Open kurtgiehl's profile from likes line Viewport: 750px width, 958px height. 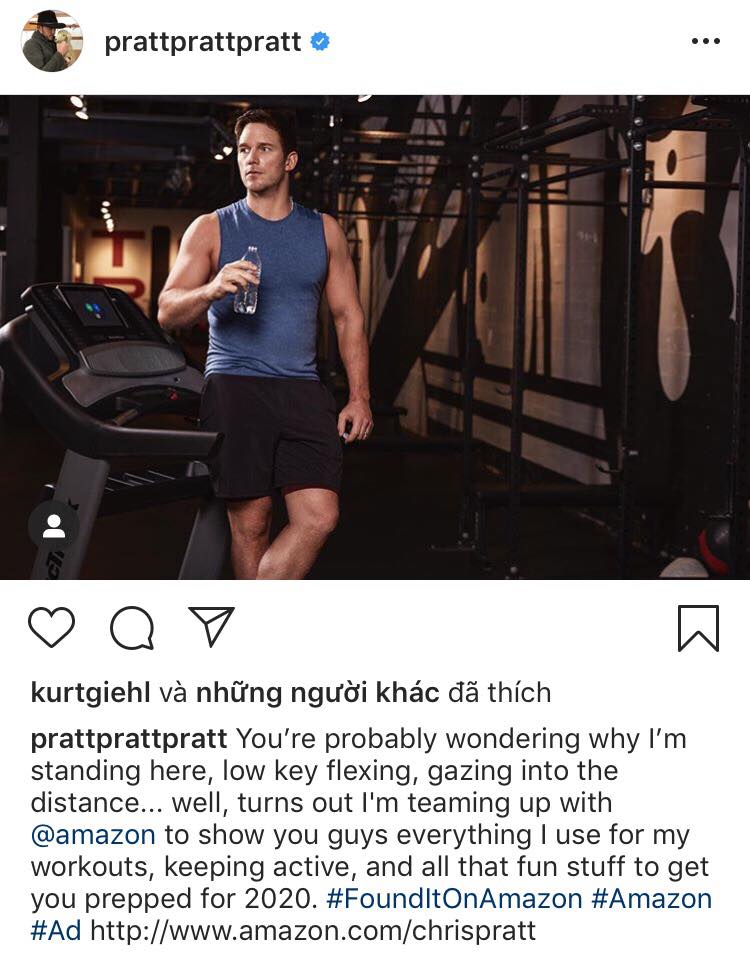pyautogui.click(x=90, y=693)
